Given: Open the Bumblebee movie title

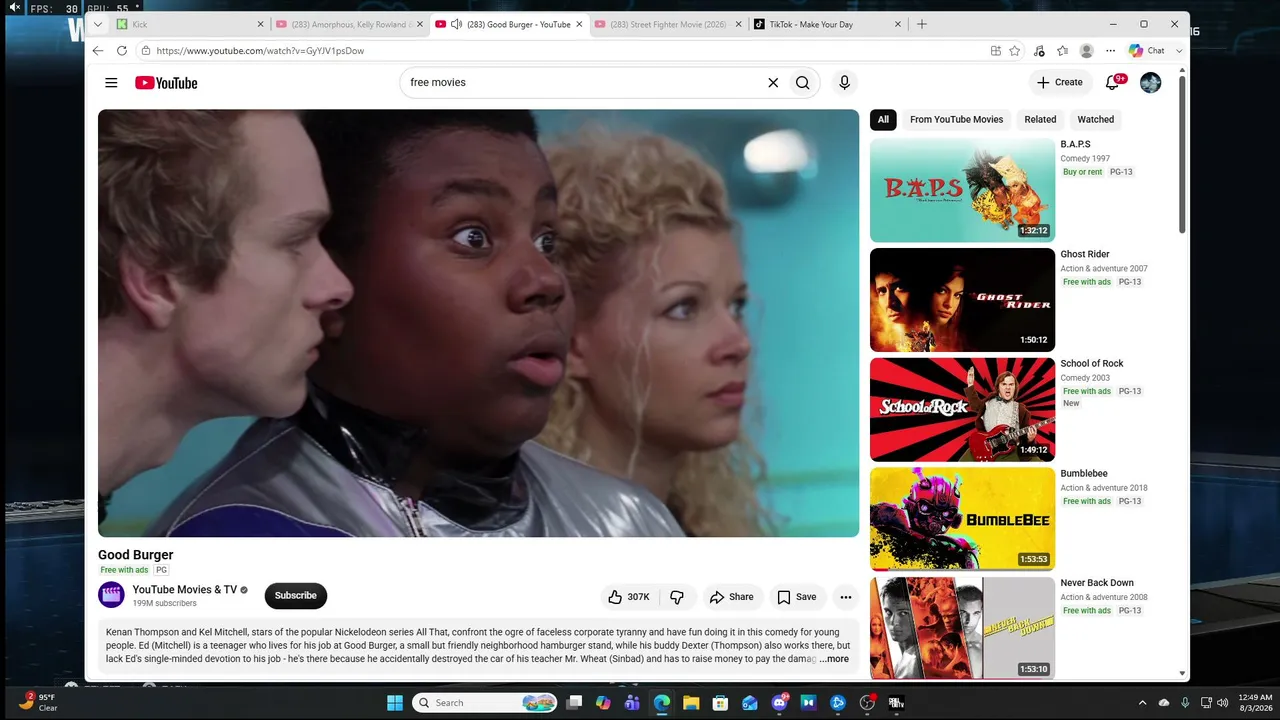Looking at the screenshot, I should (1084, 473).
